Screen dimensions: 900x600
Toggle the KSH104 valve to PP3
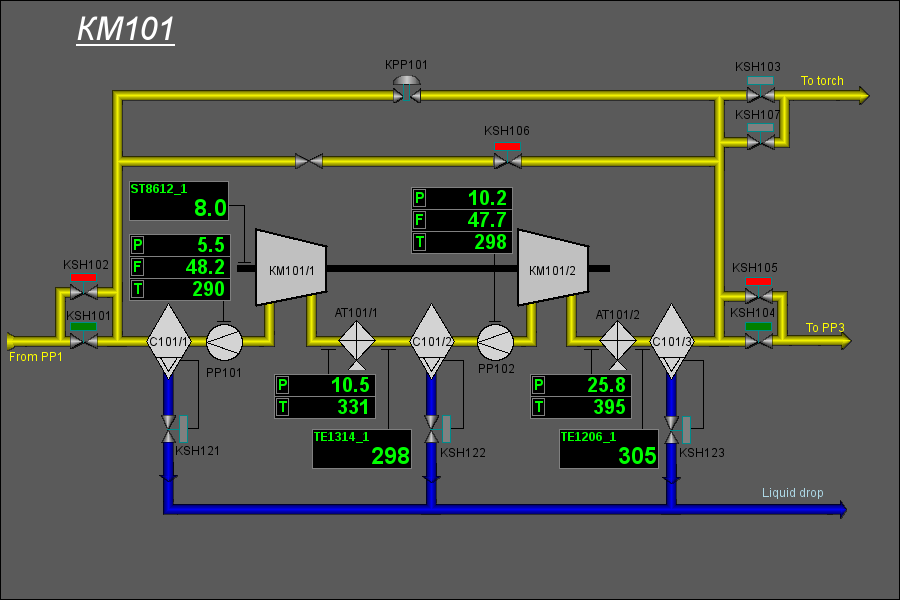[759, 341]
